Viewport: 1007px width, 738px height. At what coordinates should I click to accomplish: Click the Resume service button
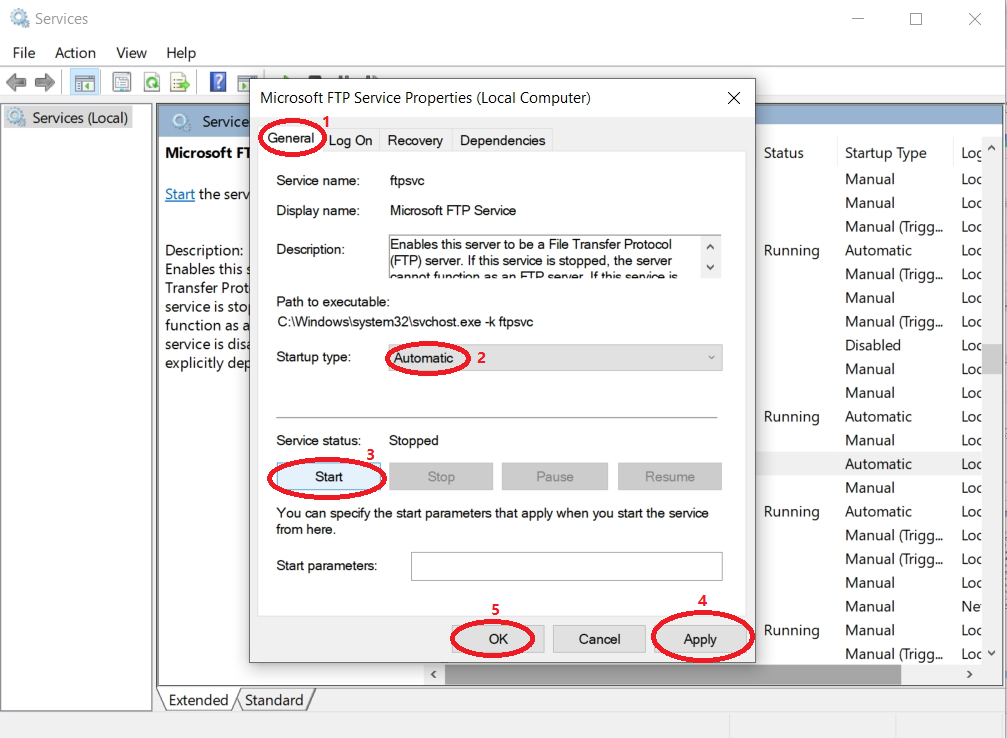point(670,477)
